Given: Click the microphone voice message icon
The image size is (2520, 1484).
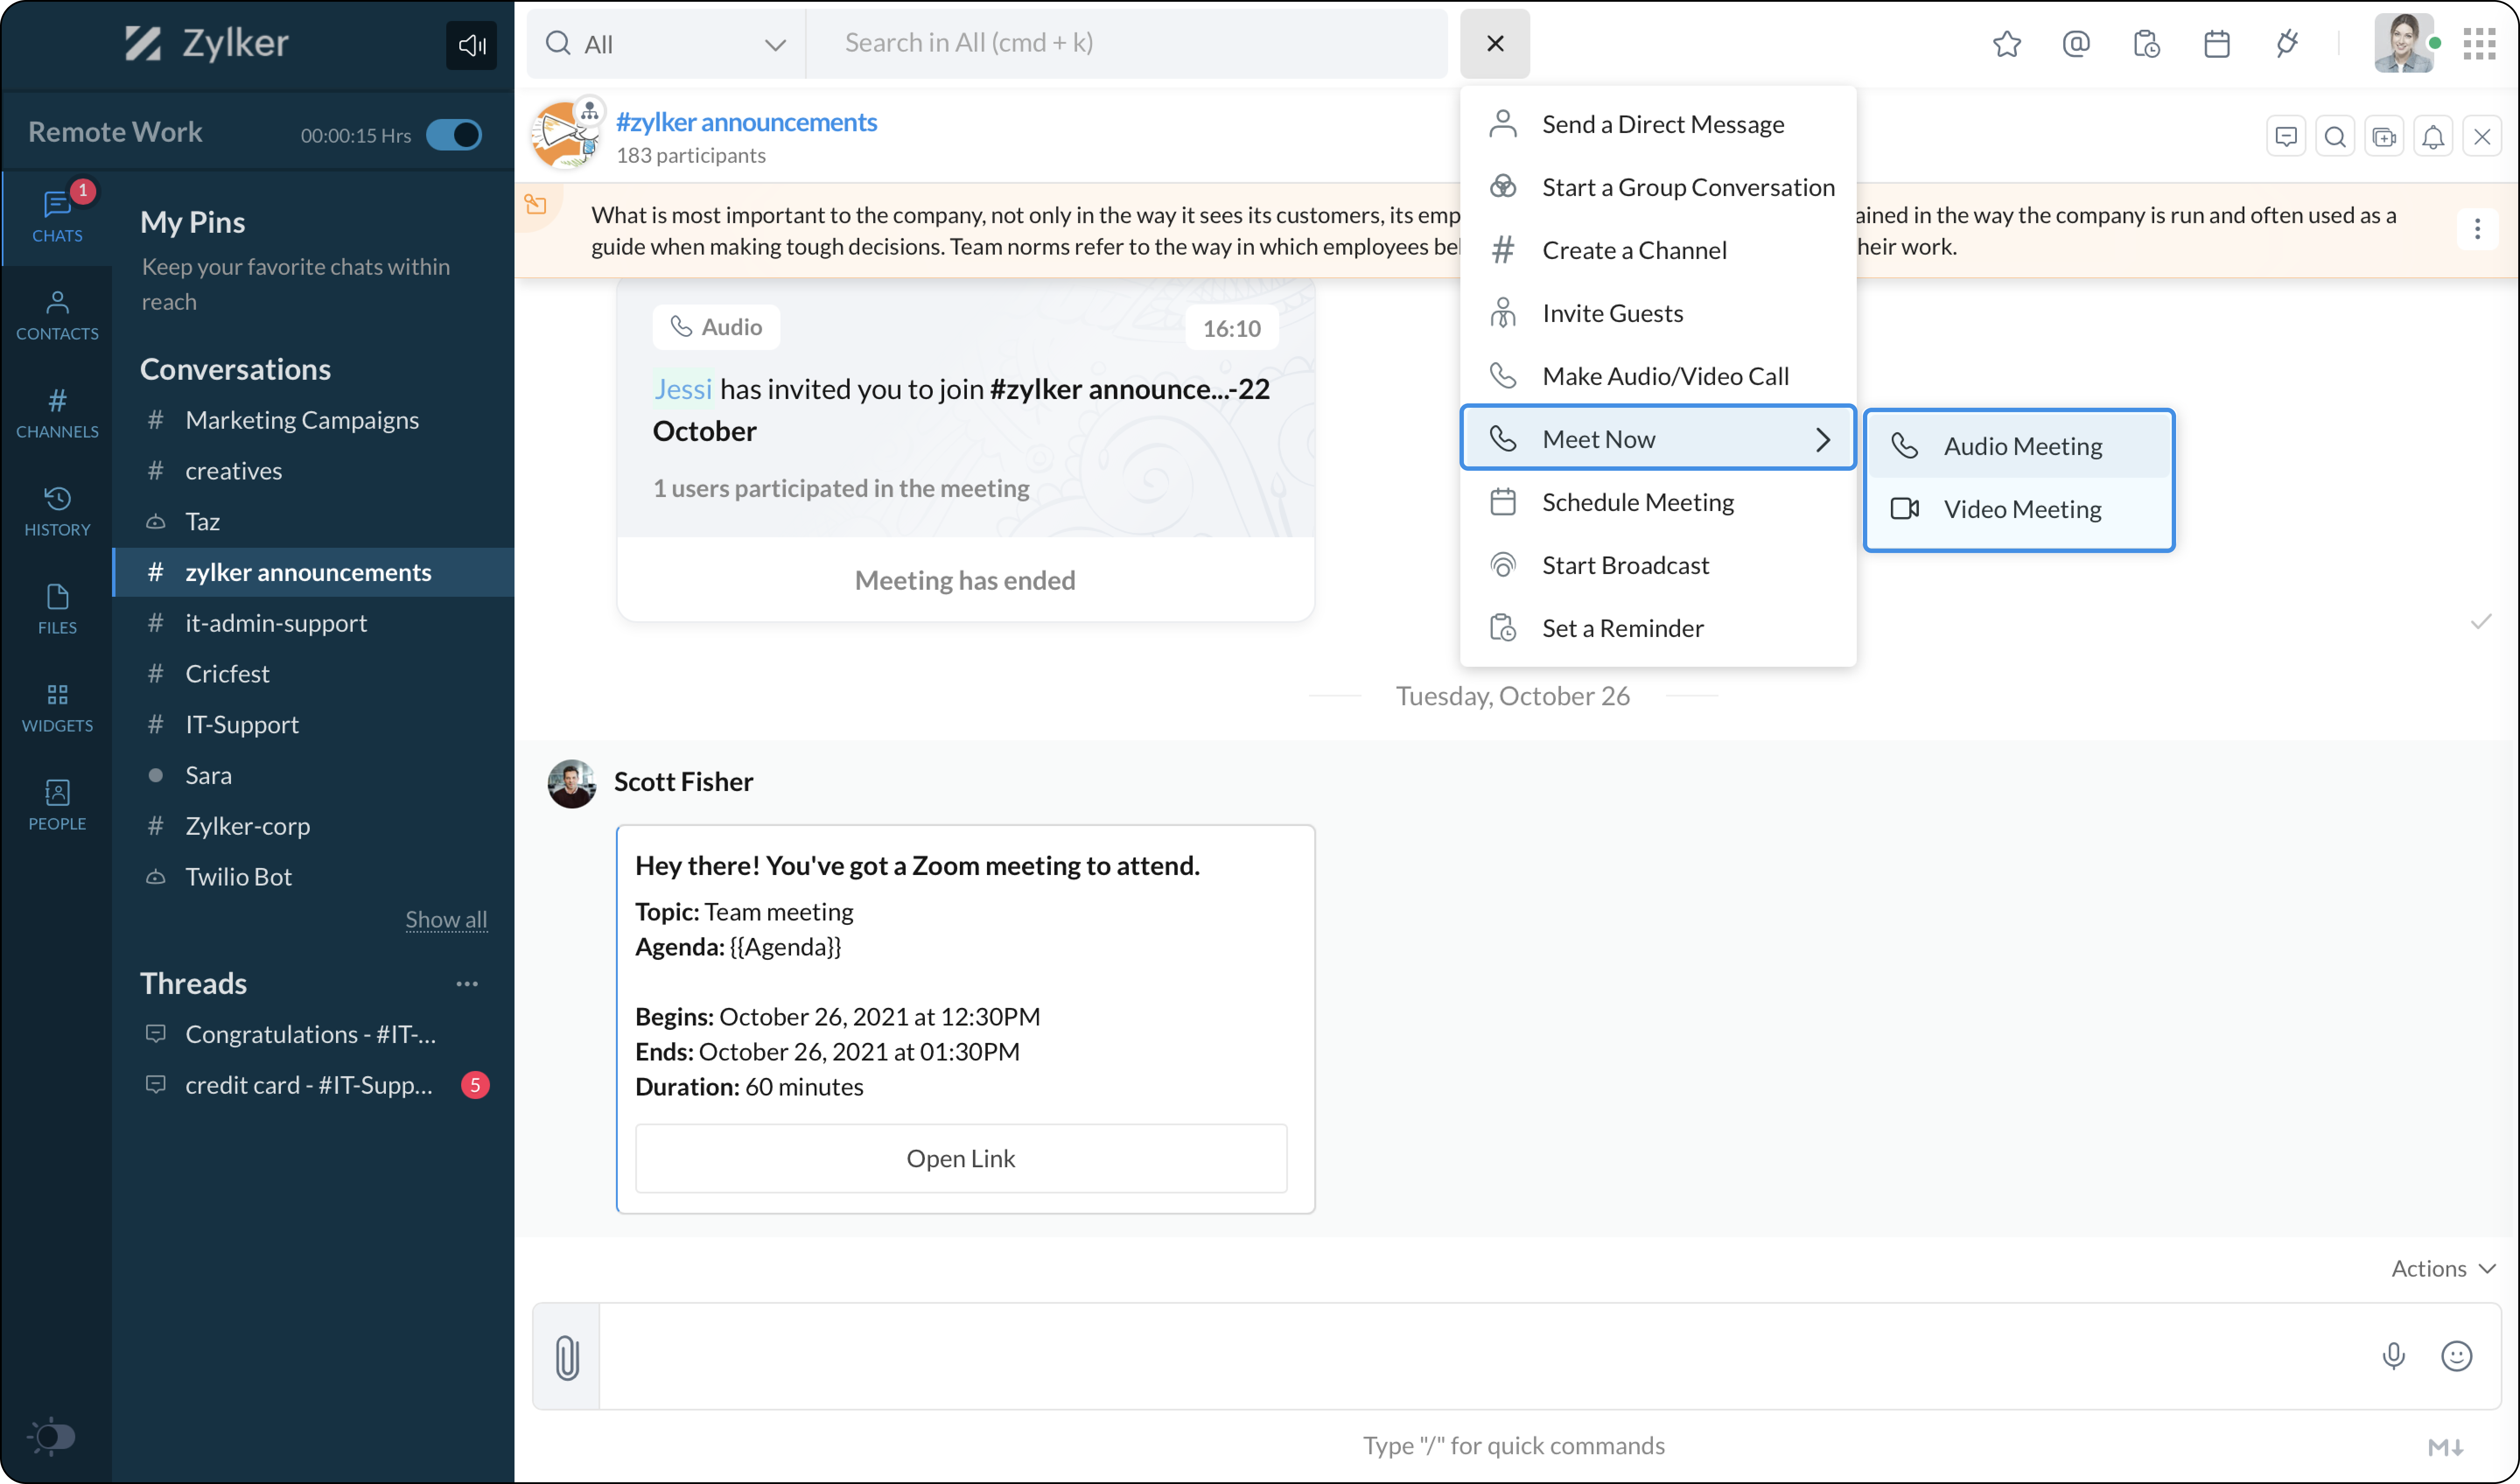Looking at the screenshot, I should (2393, 1356).
